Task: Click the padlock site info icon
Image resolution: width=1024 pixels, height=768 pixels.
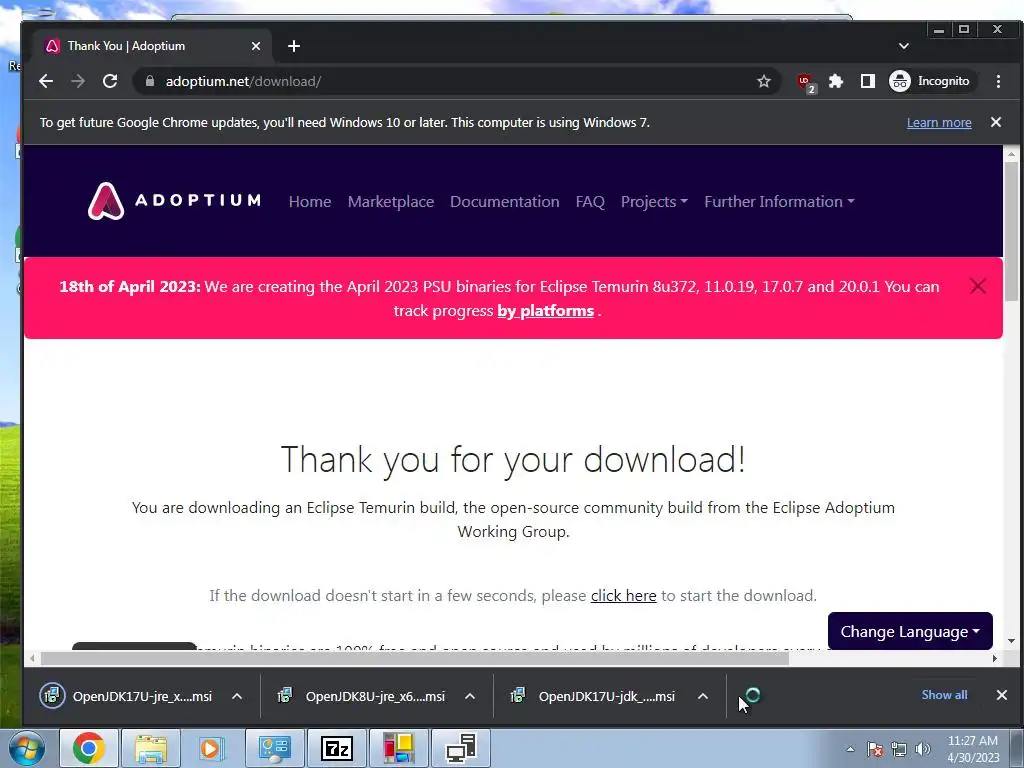Action: (150, 81)
